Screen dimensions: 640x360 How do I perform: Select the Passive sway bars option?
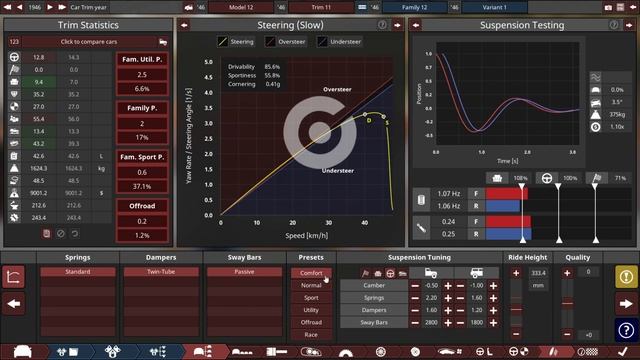click(x=244, y=272)
